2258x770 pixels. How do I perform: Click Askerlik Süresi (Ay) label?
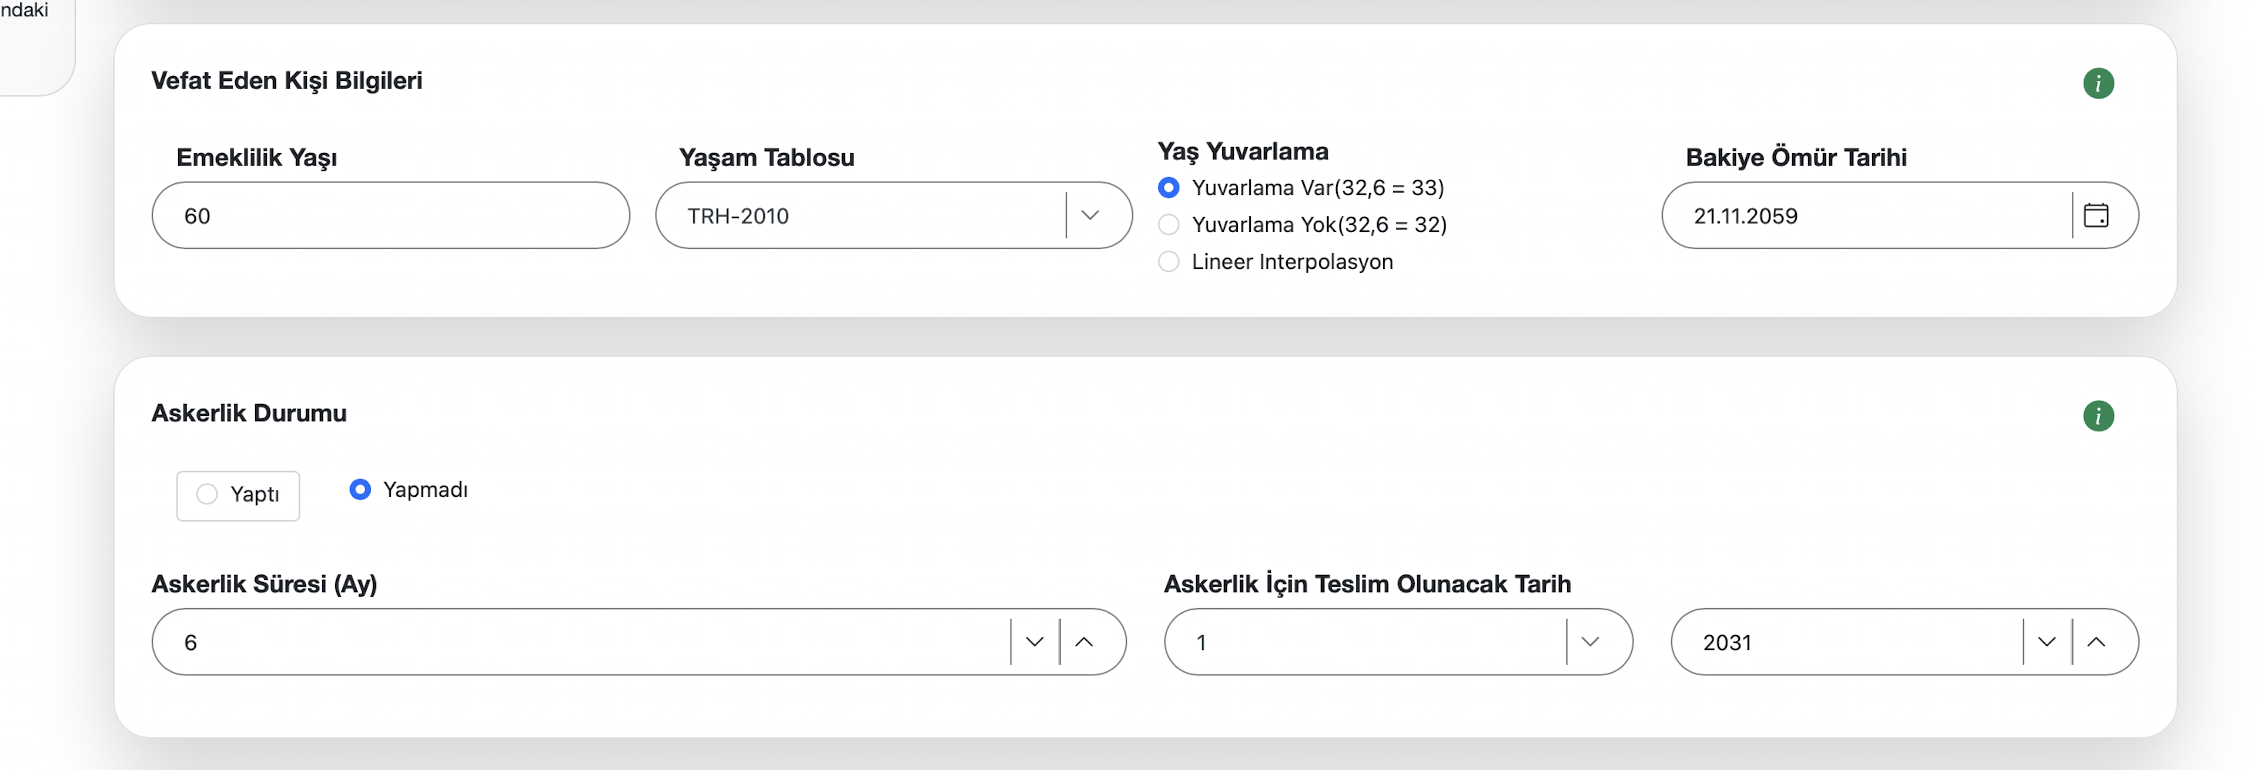[264, 584]
